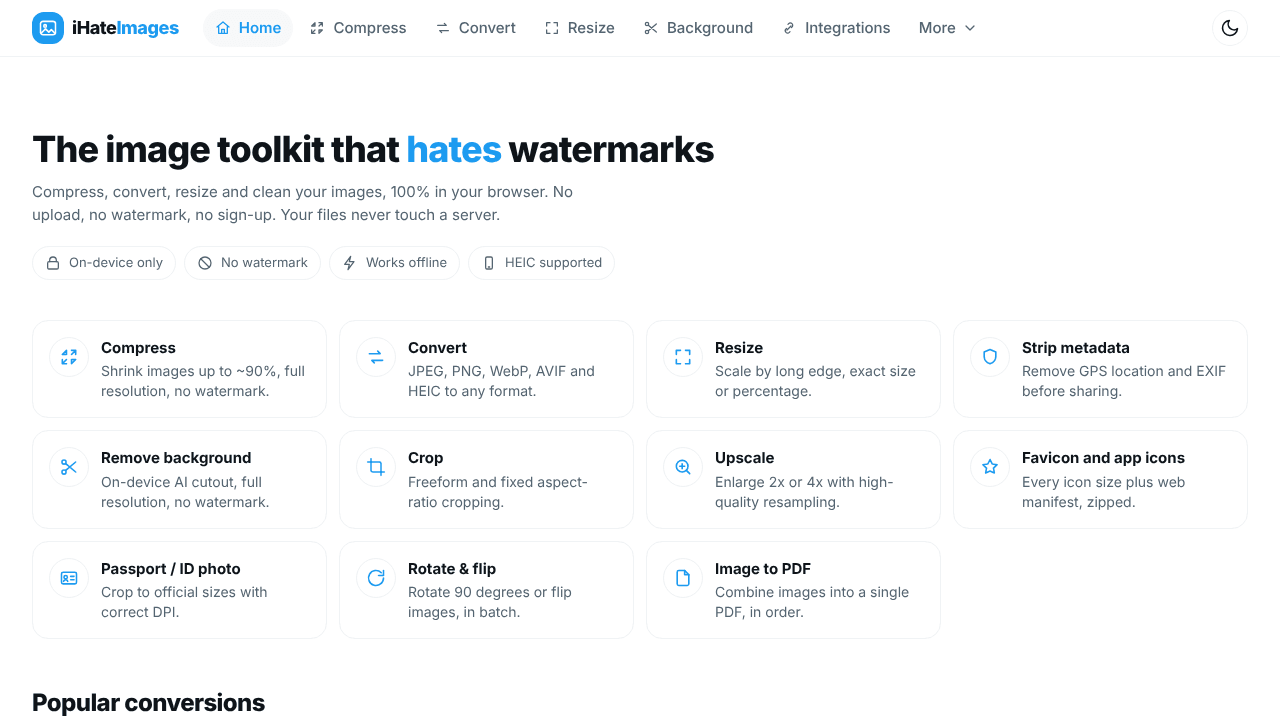This screenshot has height=720, width=1280.
Task: Open the Strip metadata card title
Action: (1076, 348)
